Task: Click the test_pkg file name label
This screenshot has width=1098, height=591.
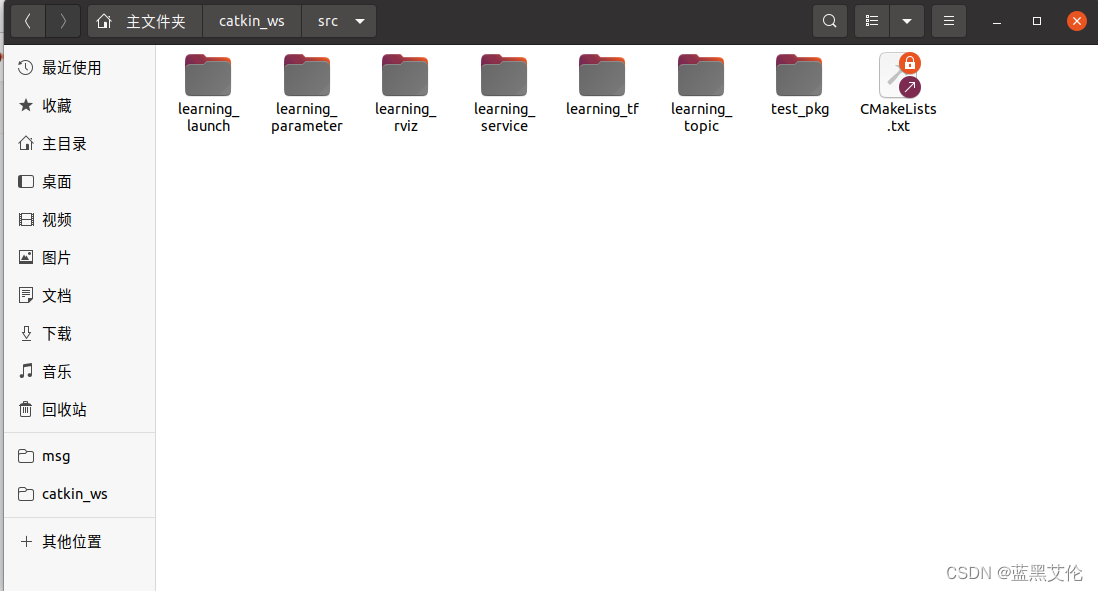Action: tap(800, 109)
